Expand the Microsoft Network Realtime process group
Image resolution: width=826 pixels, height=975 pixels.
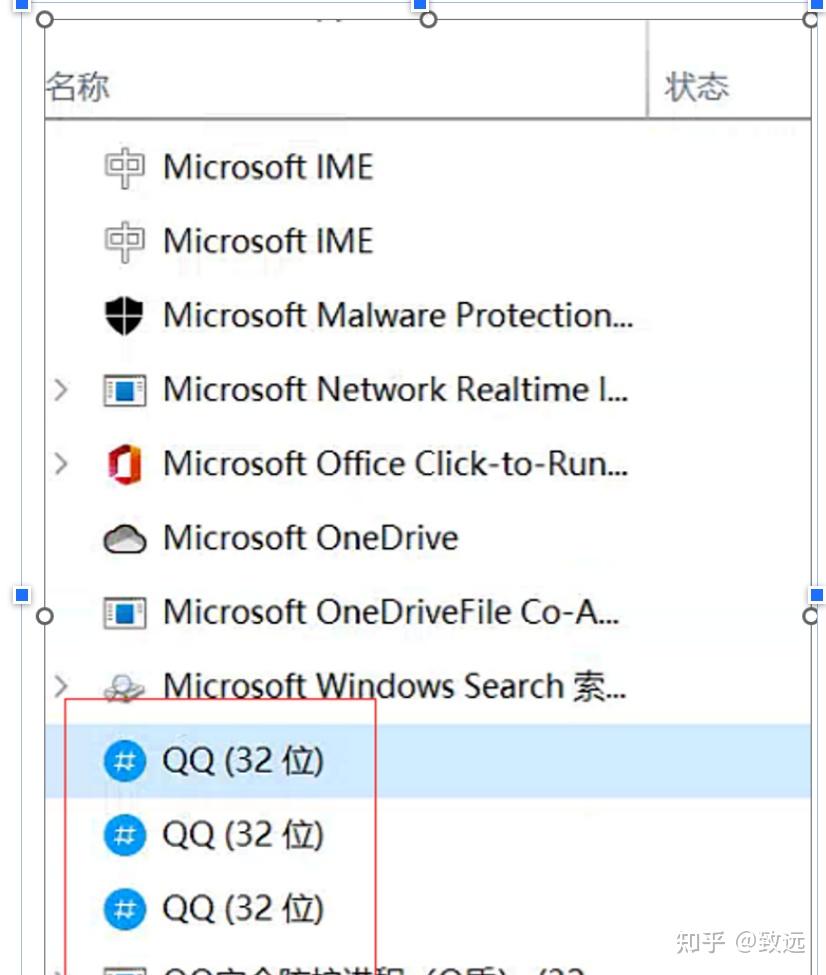pyautogui.click(x=61, y=390)
